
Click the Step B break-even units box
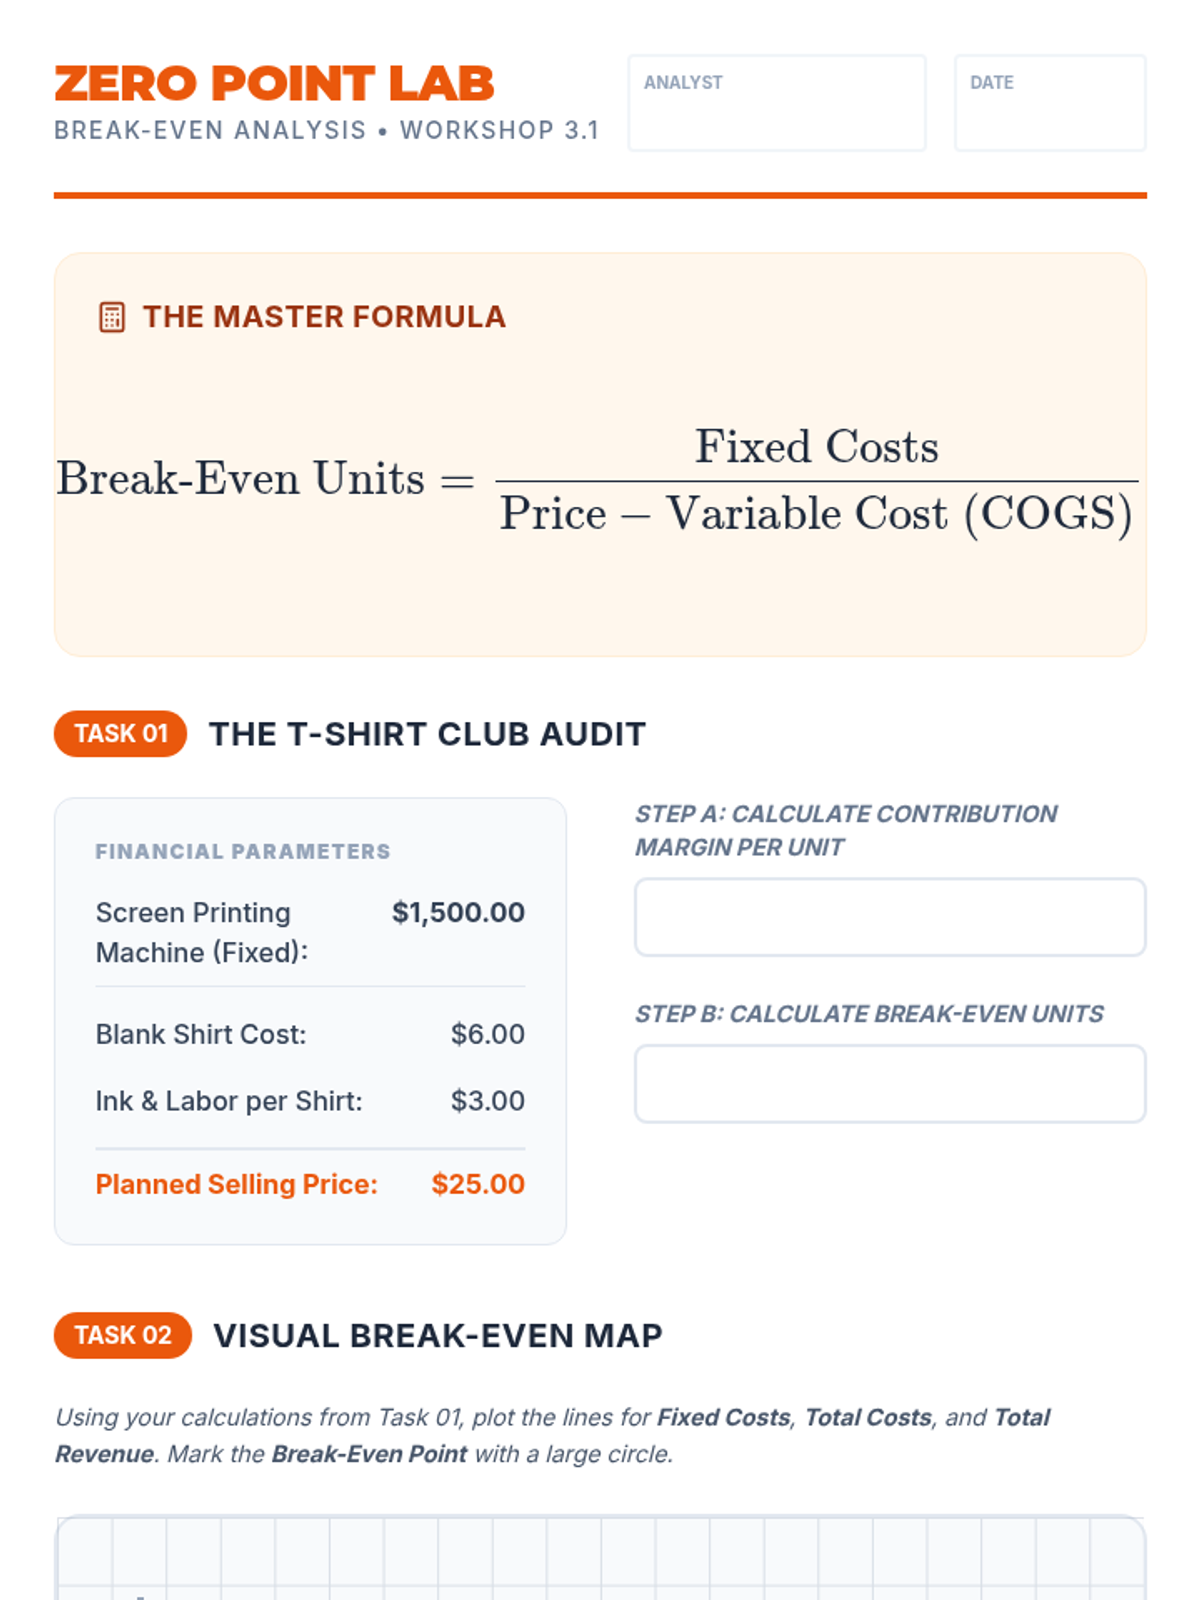pos(889,1084)
